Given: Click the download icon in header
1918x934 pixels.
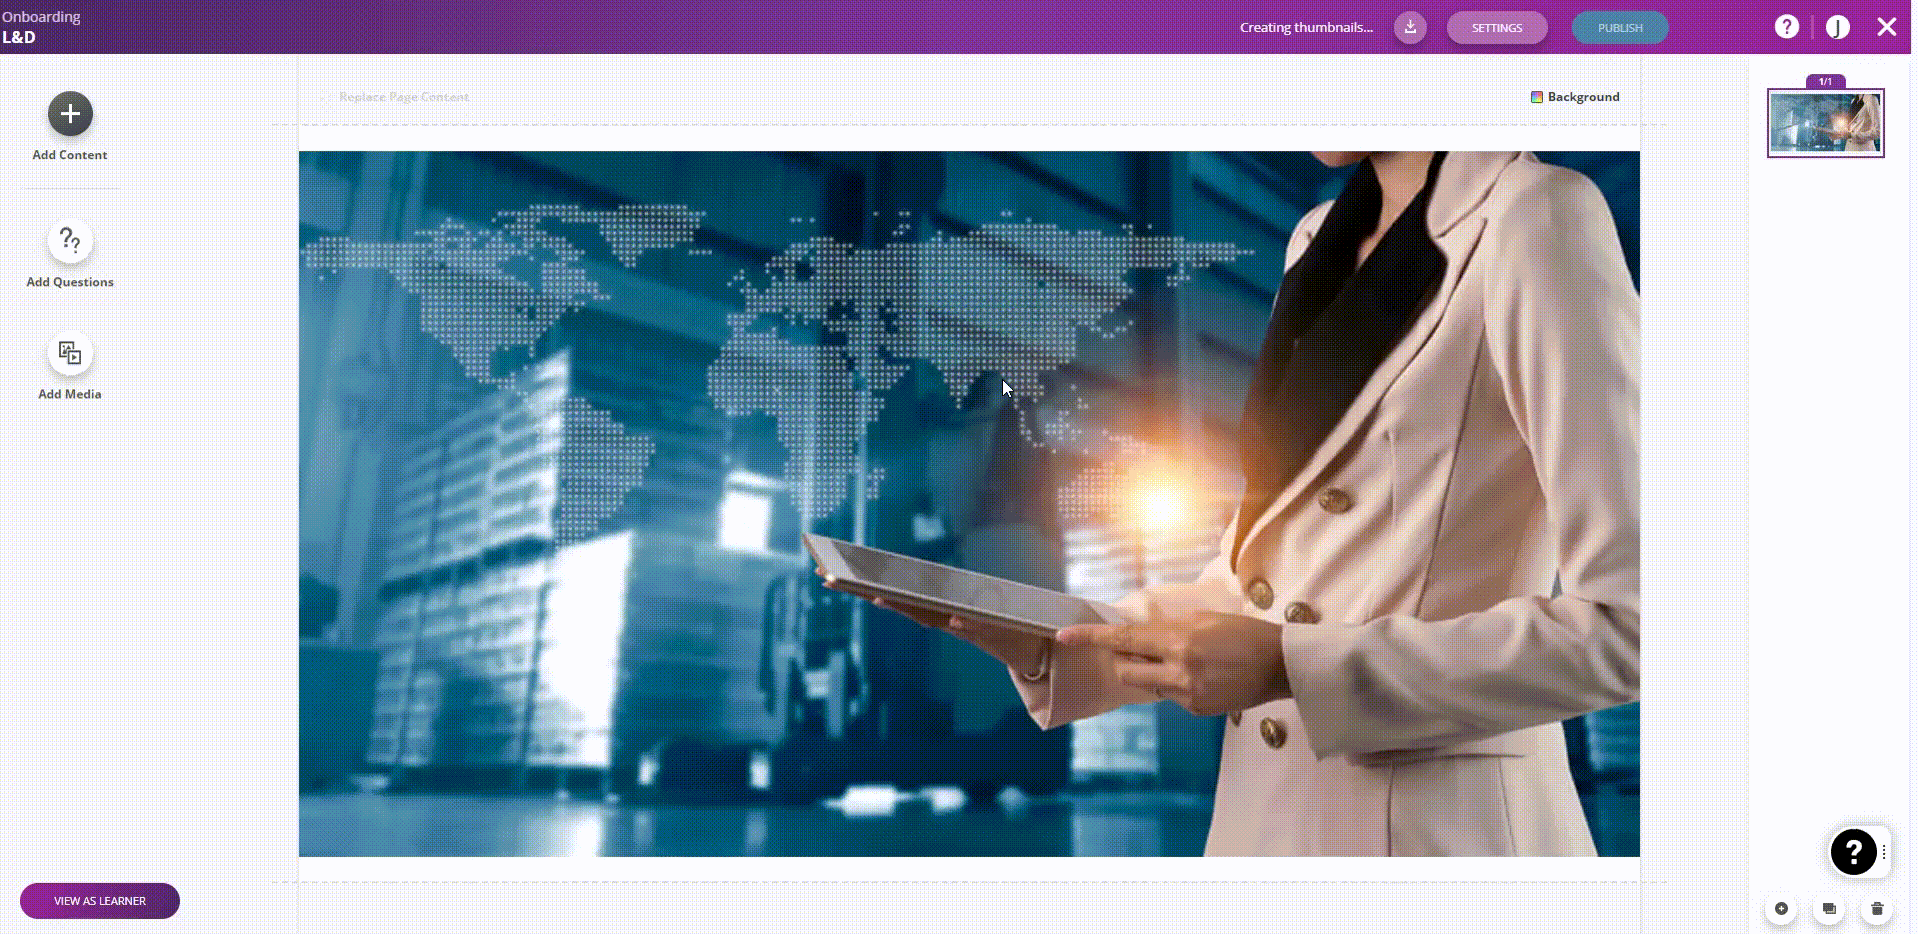Looking at the screenshot, I should [x=1410, y=27].
